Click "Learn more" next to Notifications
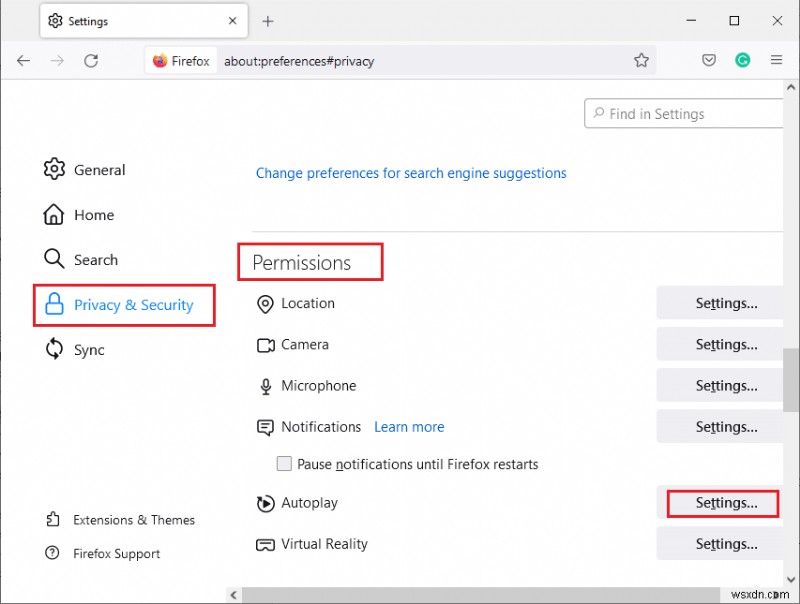Viewport: 800px width, 604px height. point(409,426)
